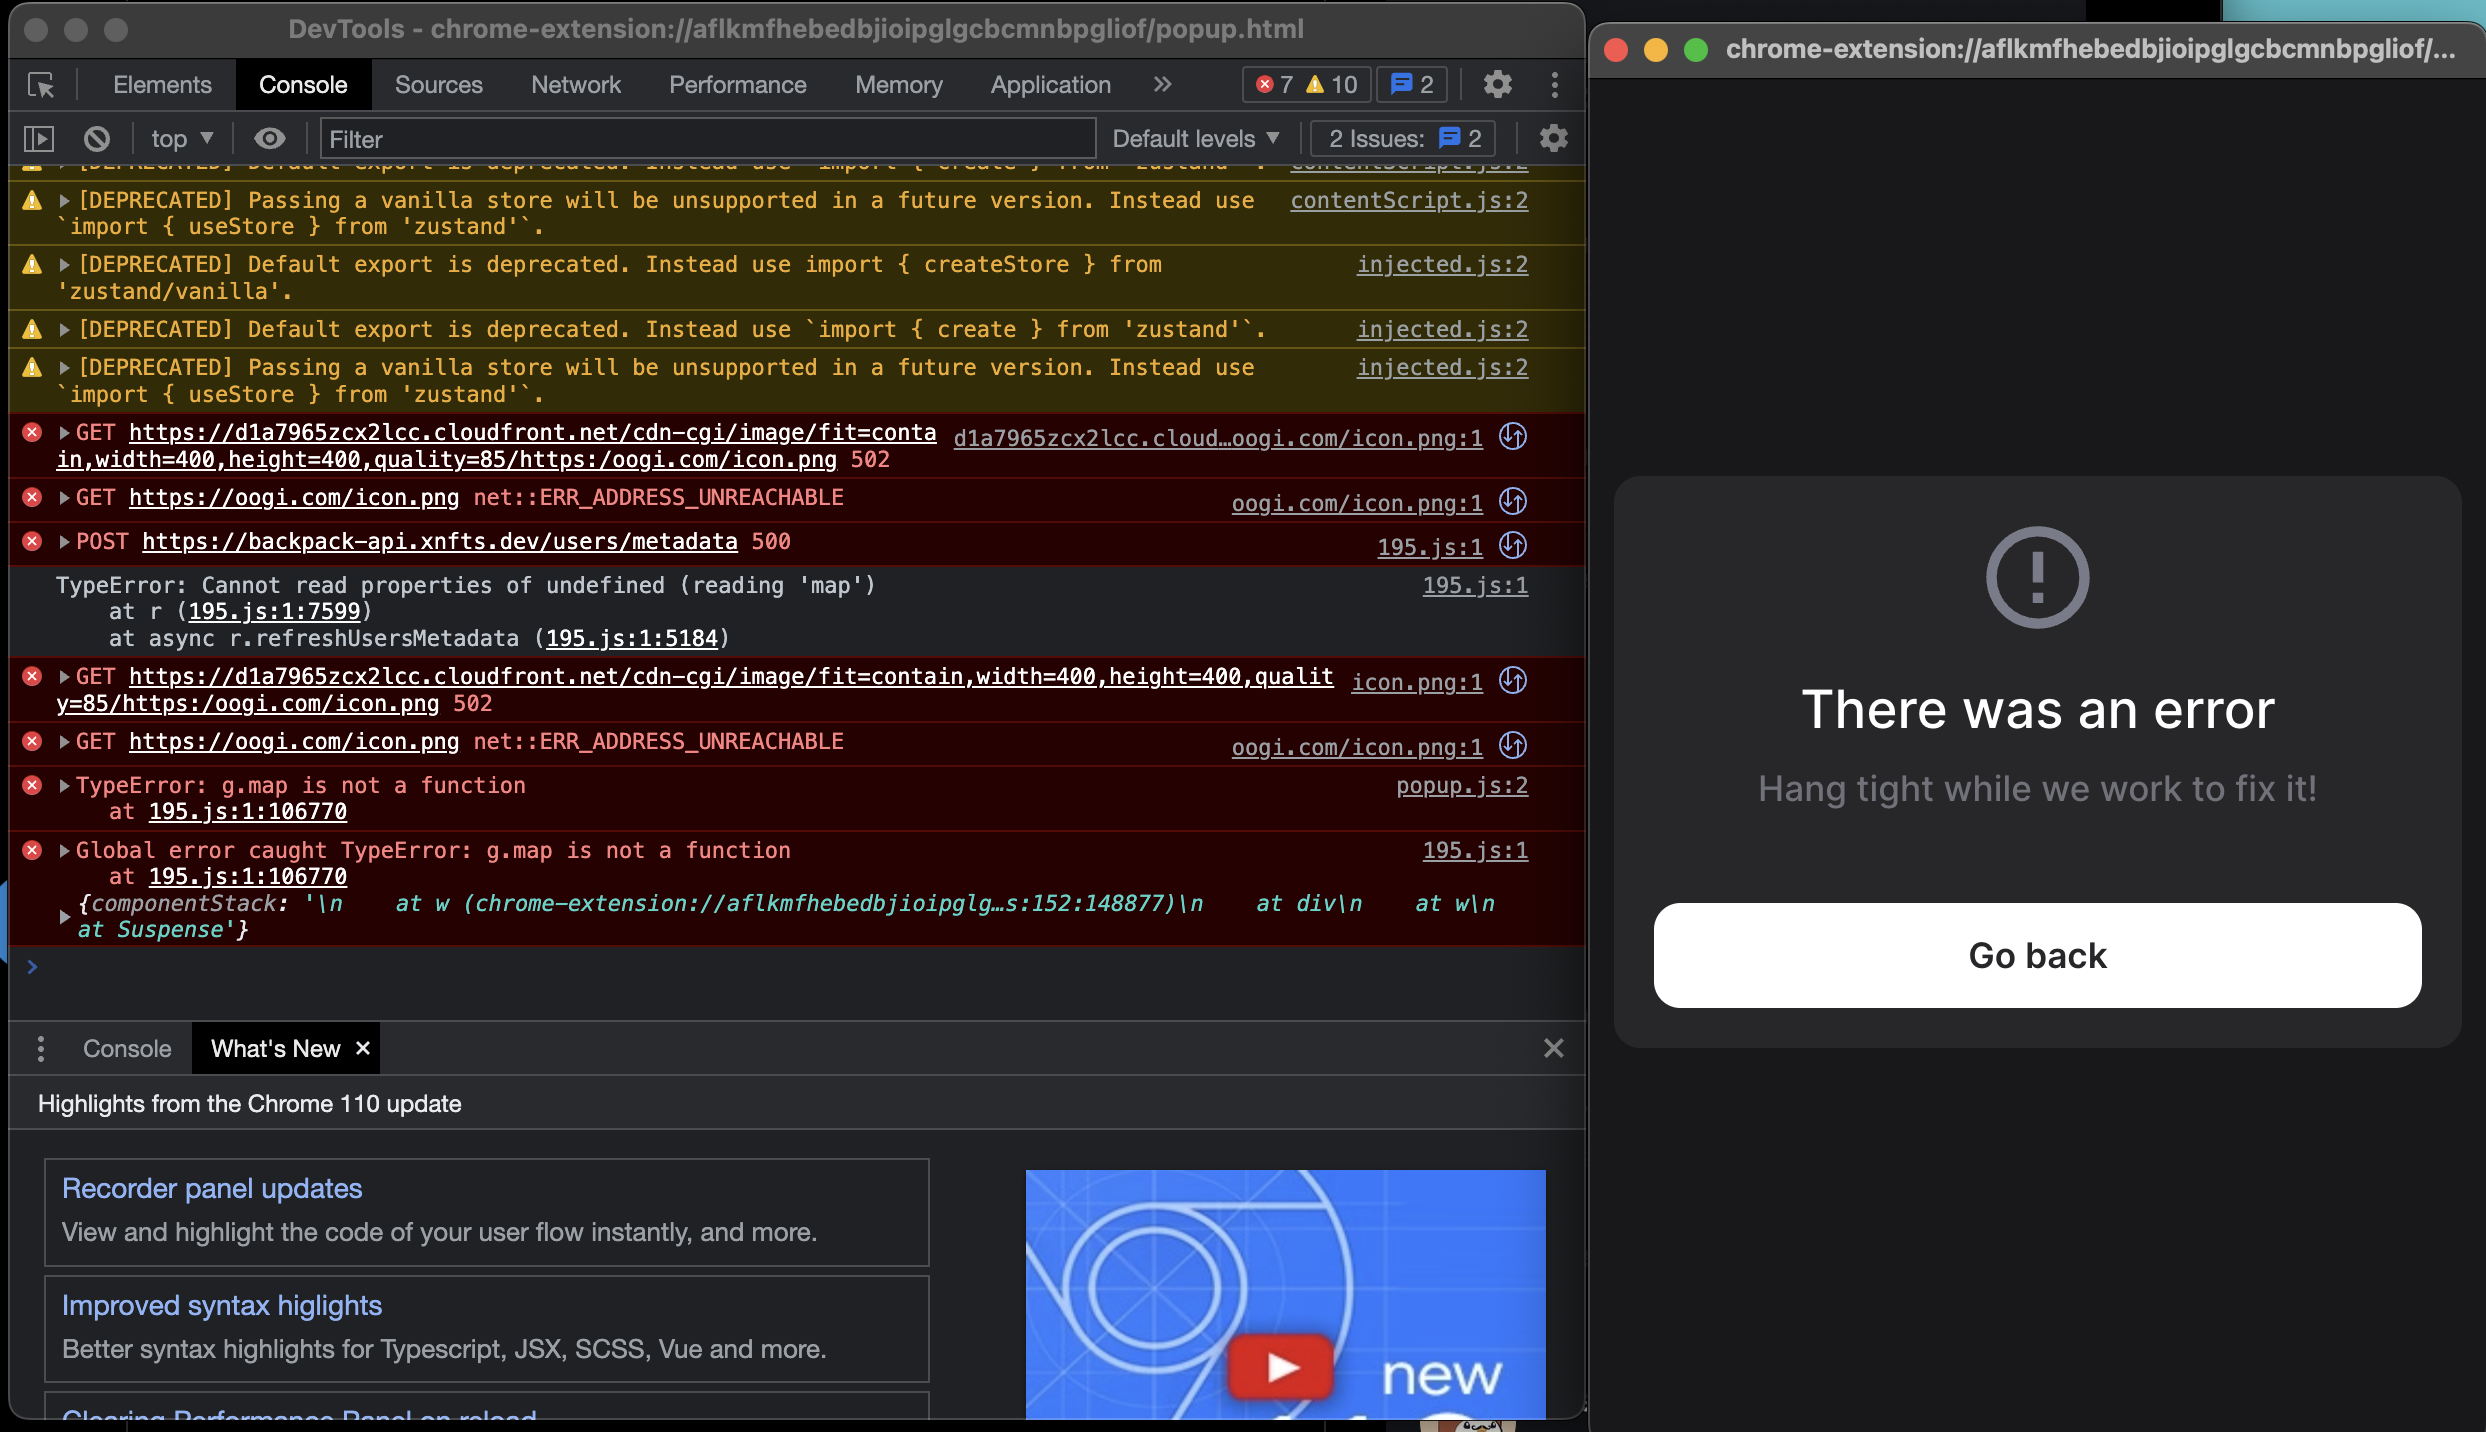Open the top context dropdown
Screen dimensions: 2486x1432
pos(182,139)
